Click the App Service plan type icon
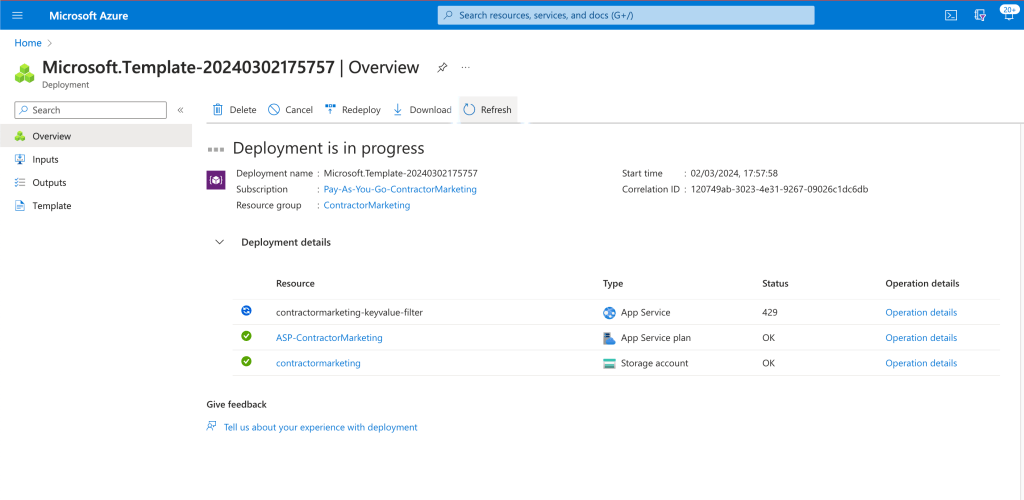1024x500 pixels. (609, 338)
